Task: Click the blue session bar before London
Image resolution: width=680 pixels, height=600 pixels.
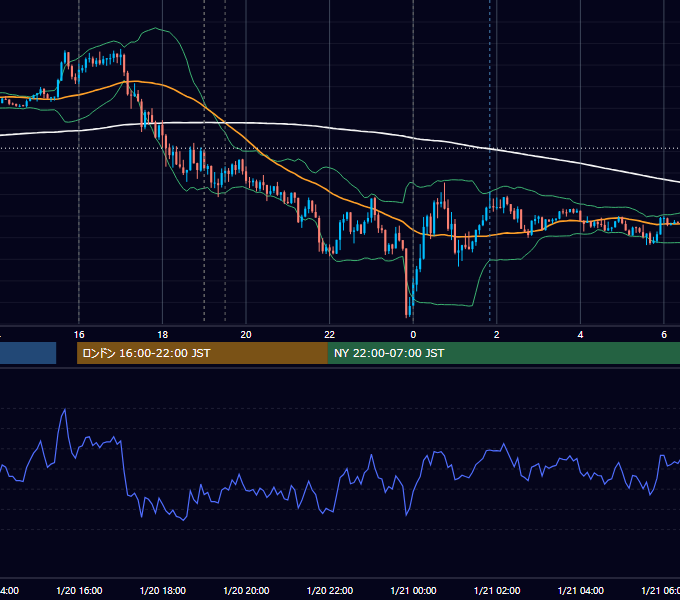Action: [28, 353]
